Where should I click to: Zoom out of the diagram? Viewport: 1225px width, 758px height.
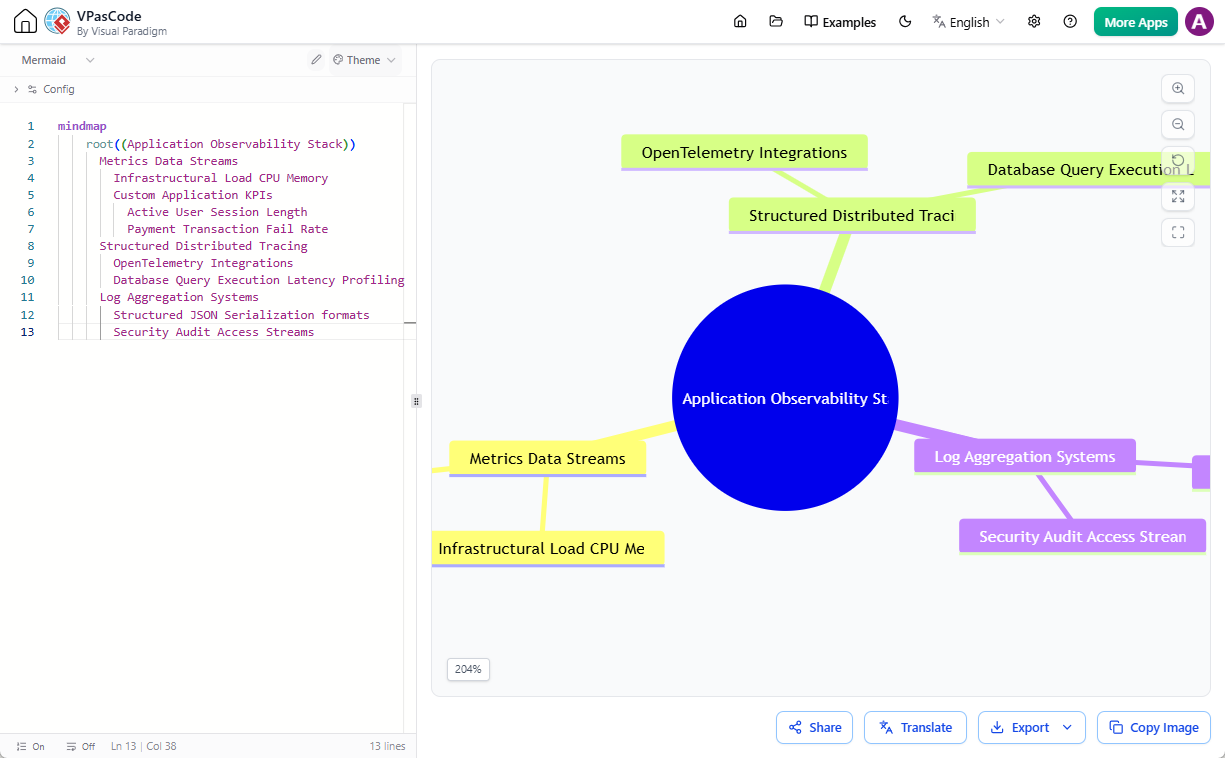click(x=1178, y=125)
